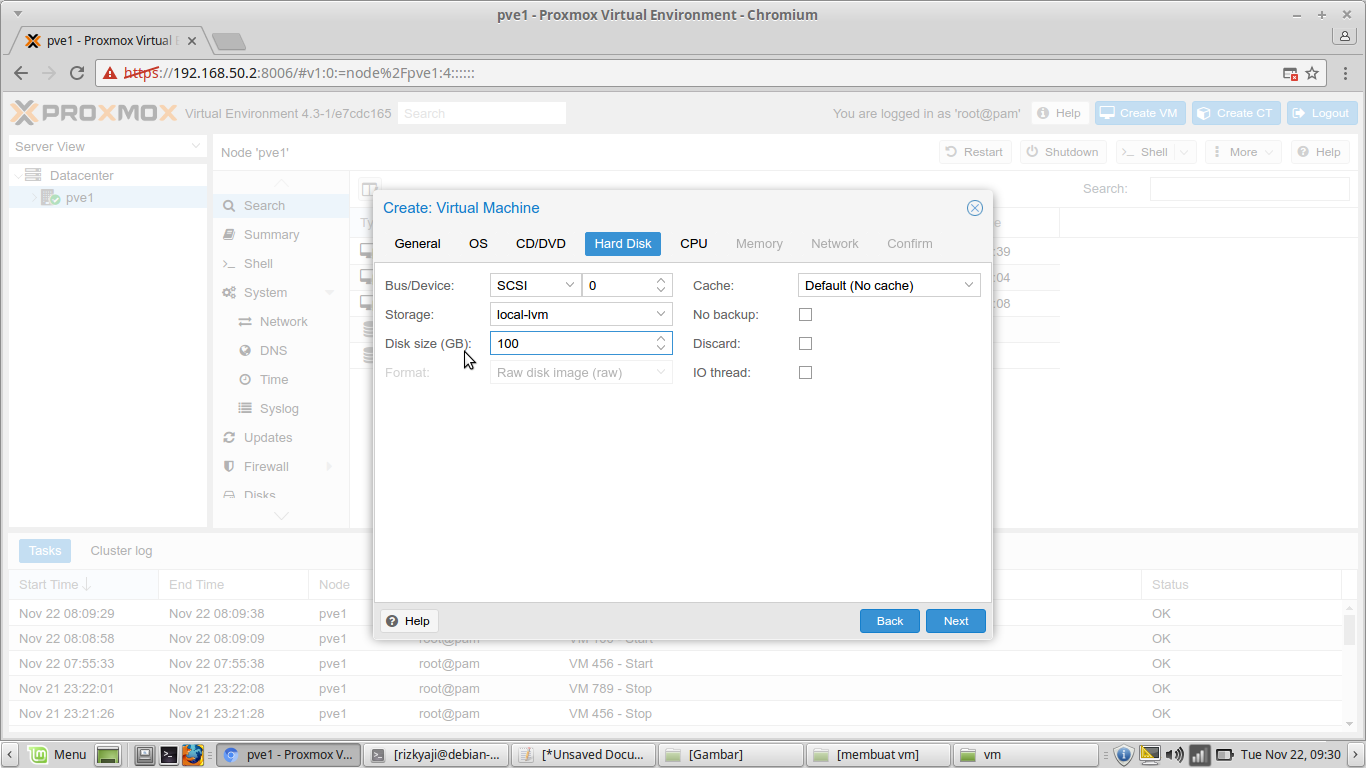Click the battery tray icon
The width and height of the screenshot is (1366, 768).
tap(1225, 755)
